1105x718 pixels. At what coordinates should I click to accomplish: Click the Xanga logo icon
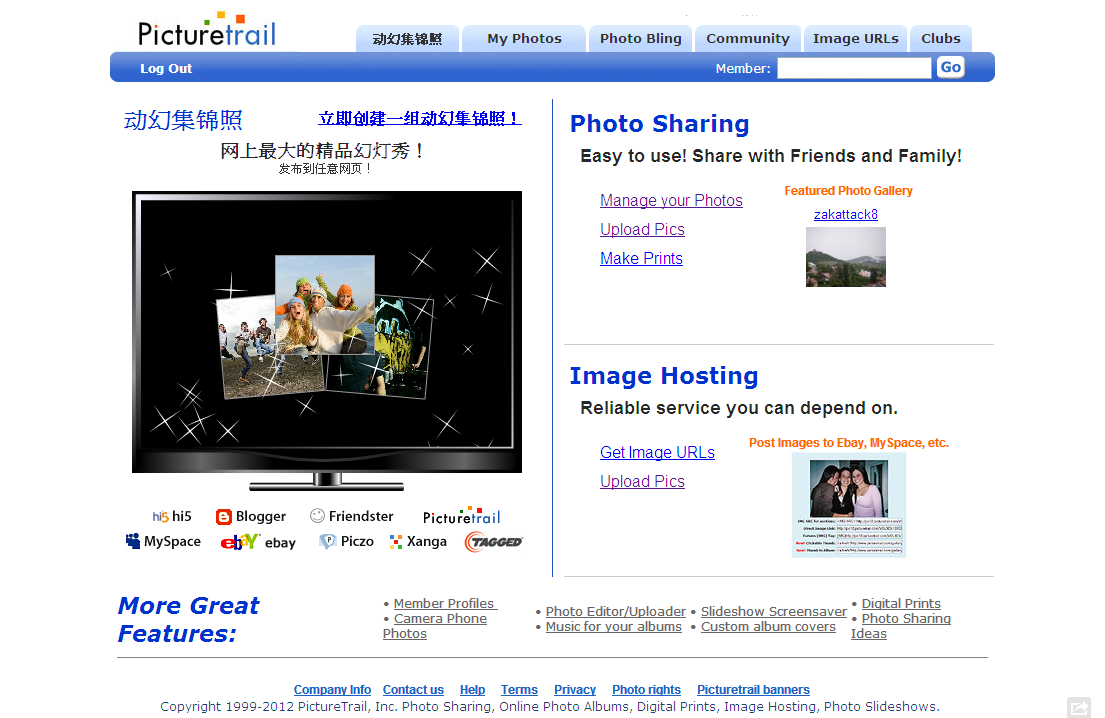pyautogui.click(x=396, y=542)
